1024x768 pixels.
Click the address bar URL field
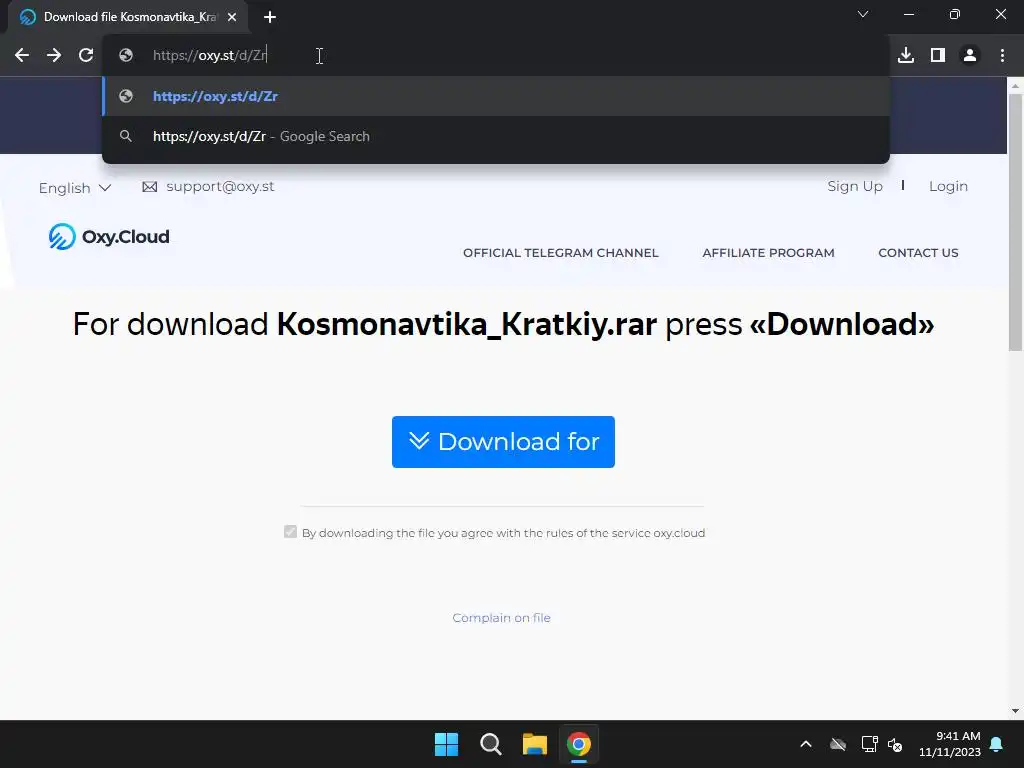[496, 56]
